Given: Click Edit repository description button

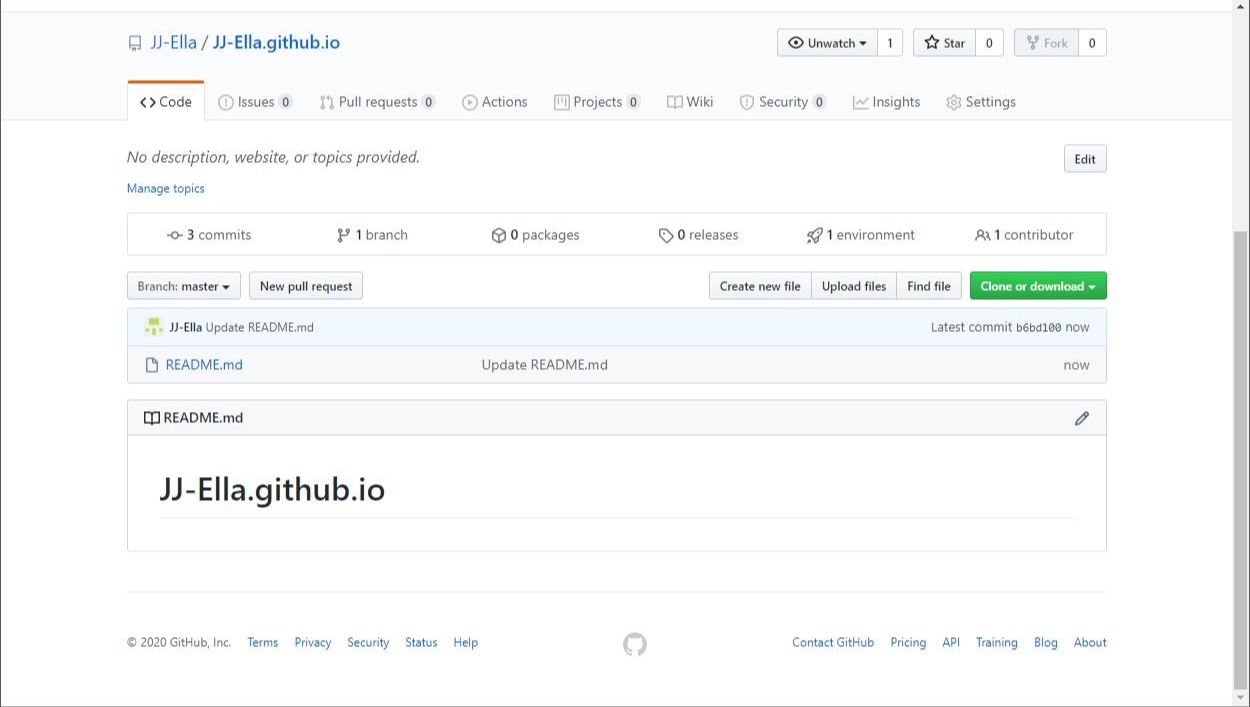Looking at the screenshot, I should 1085,159.
